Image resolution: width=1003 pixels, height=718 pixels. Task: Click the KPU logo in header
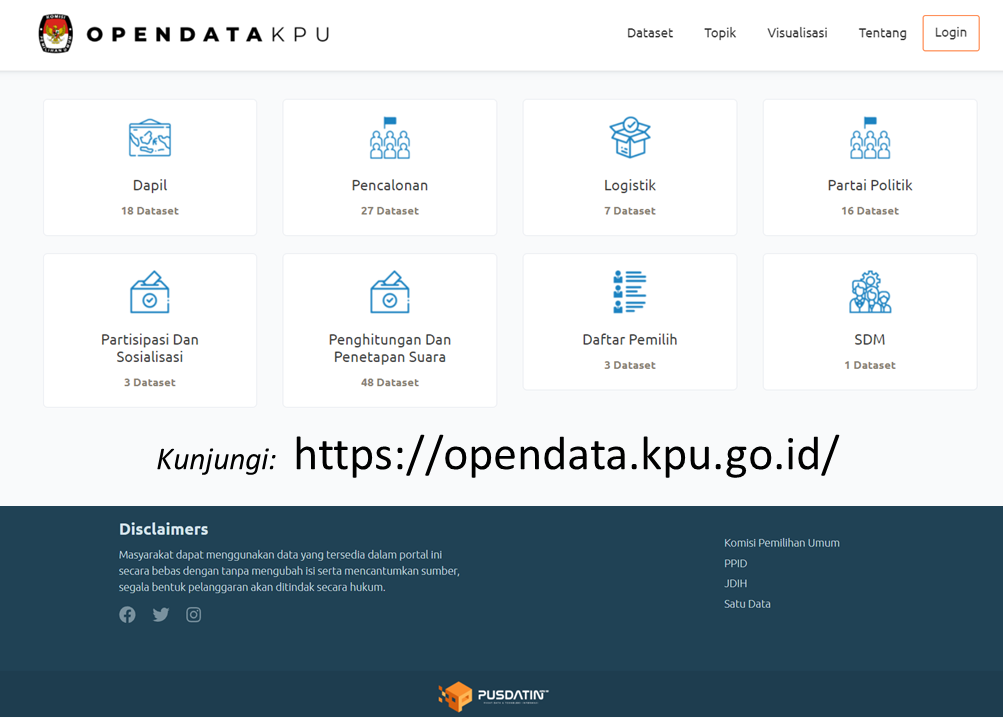[x=56, y=34]
